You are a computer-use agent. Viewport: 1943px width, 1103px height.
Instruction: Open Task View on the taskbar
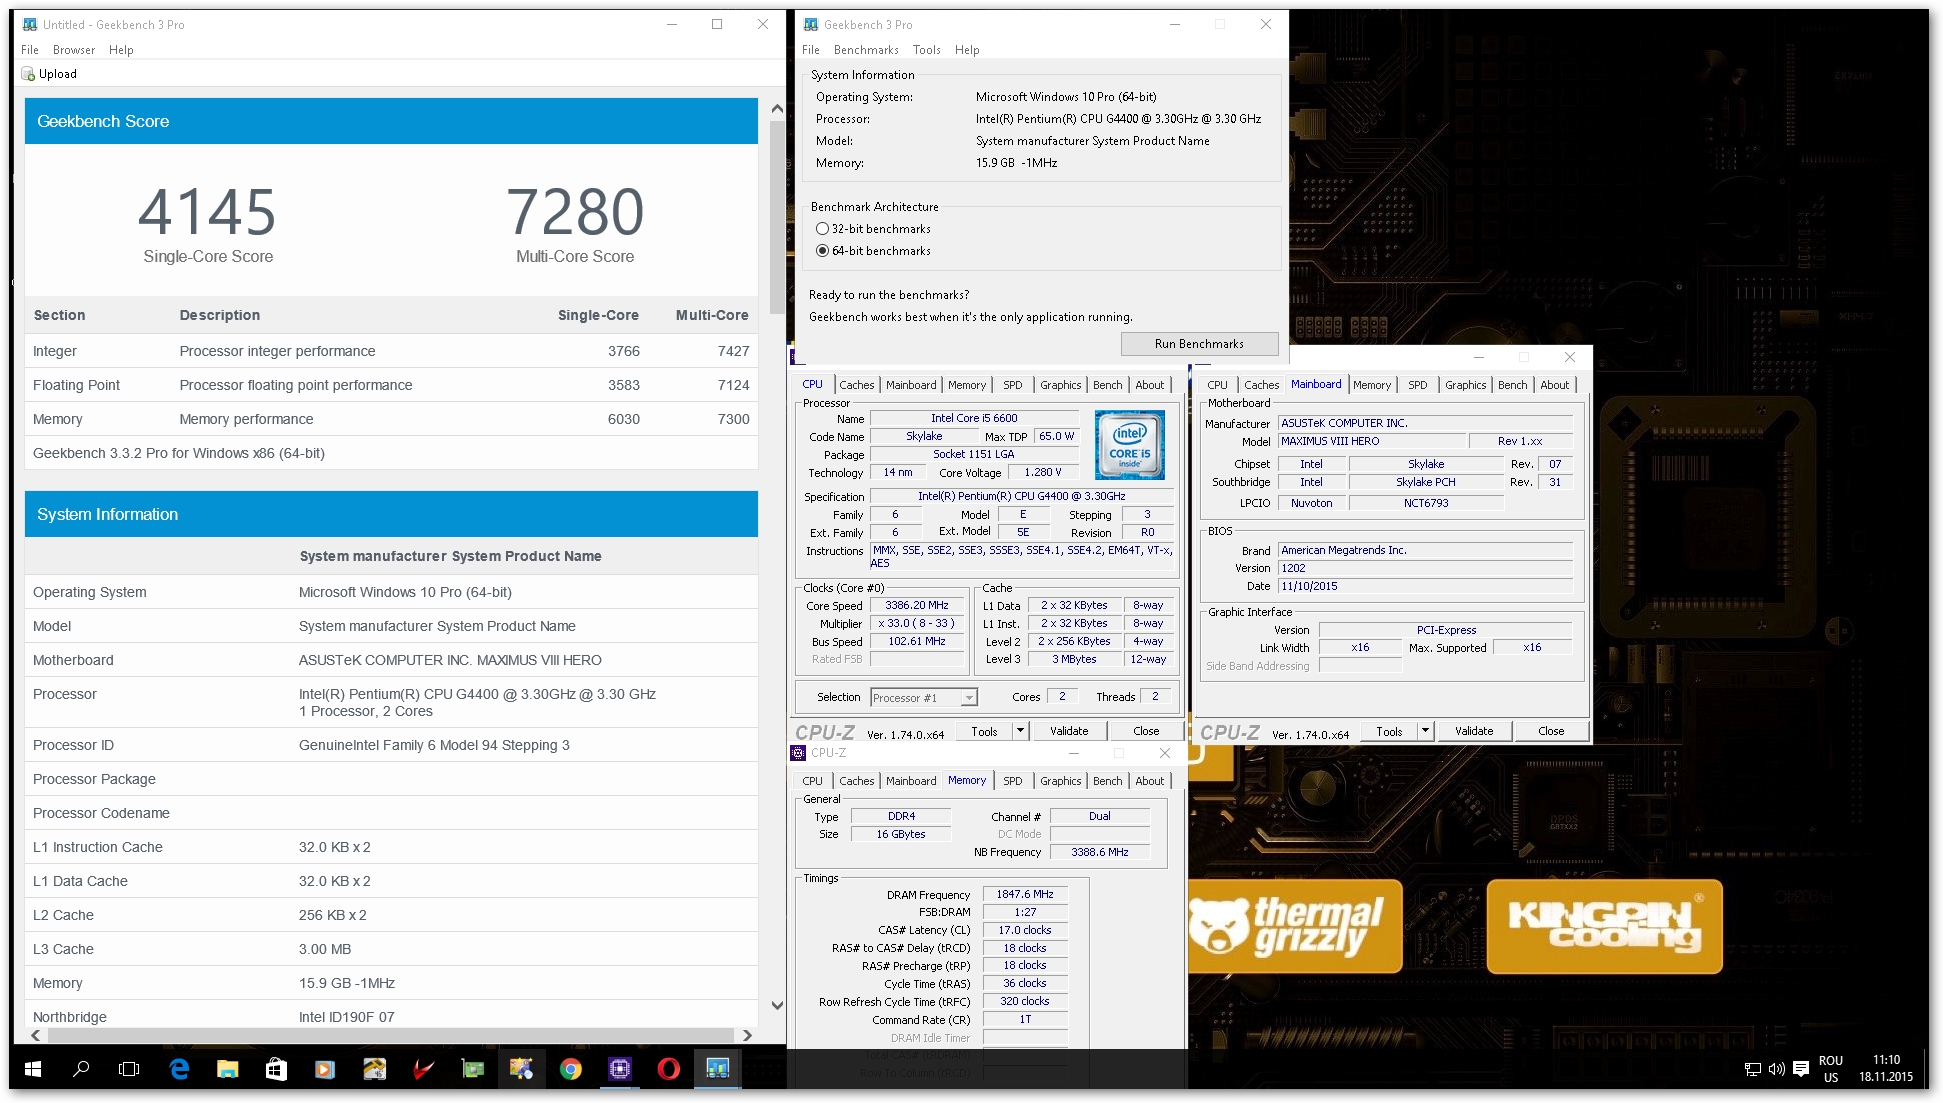[x=129, y=1069]
